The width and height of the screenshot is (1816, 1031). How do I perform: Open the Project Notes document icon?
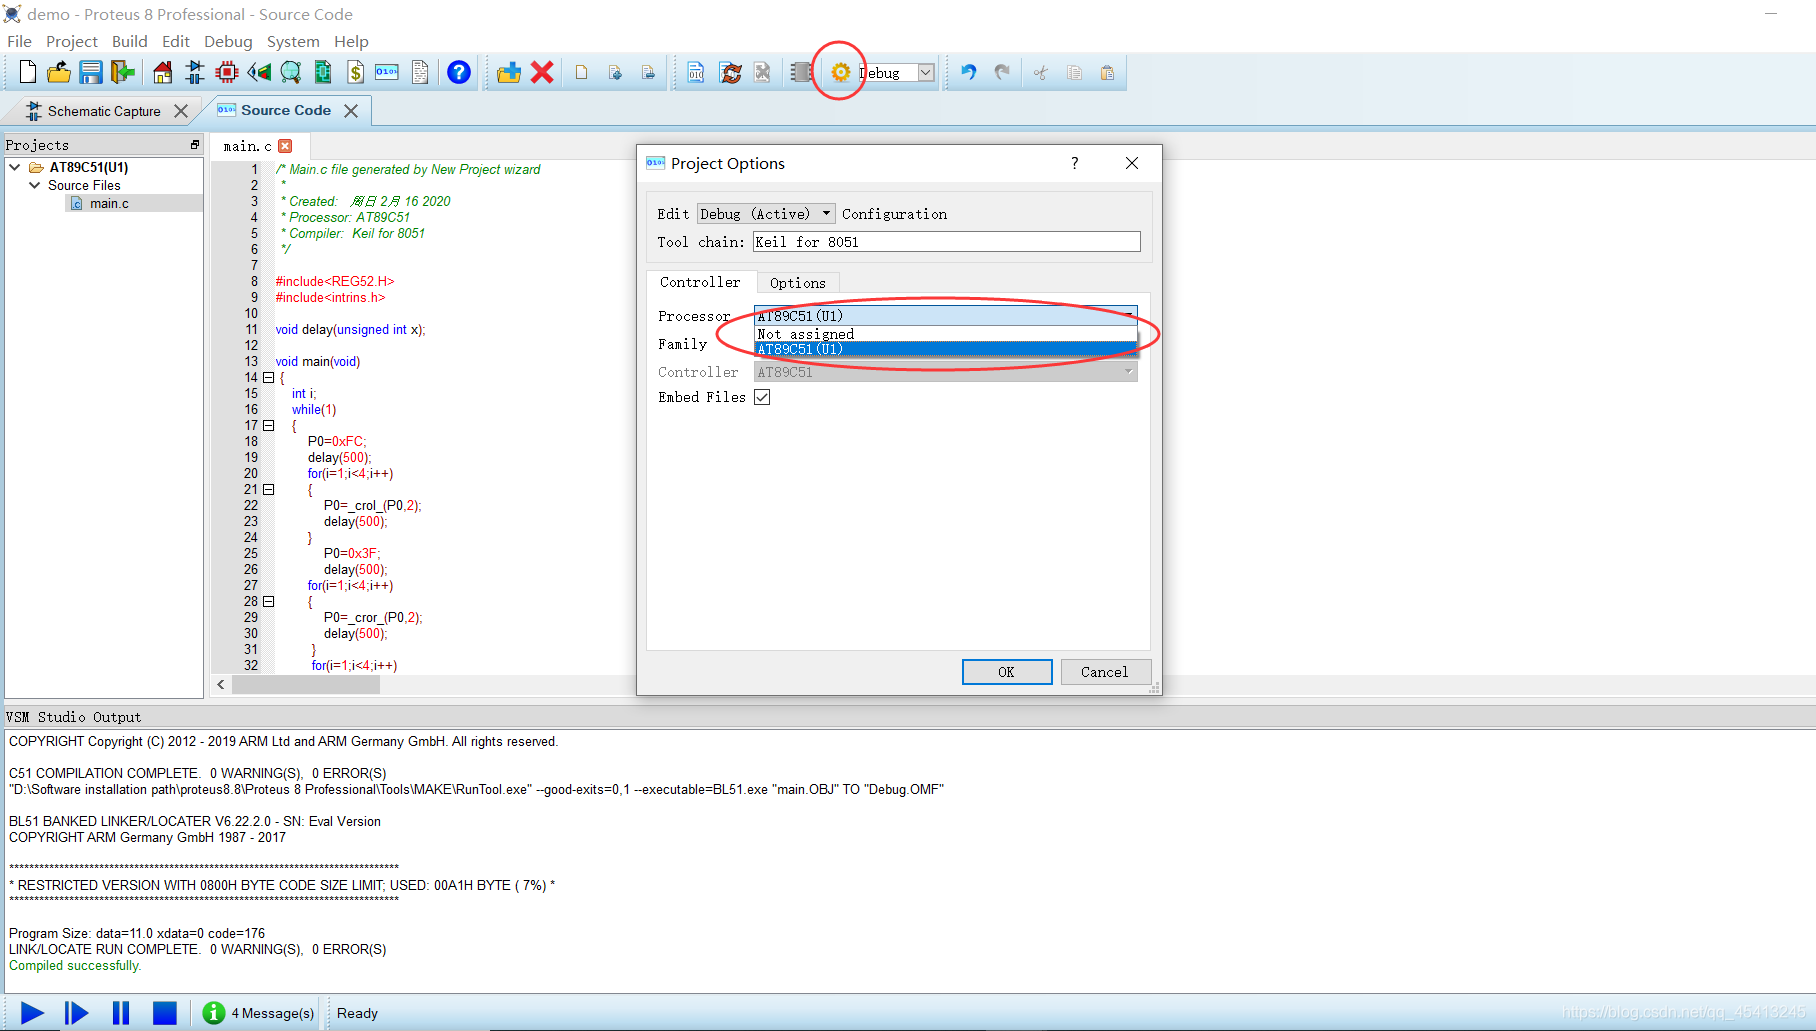[x=420, y=72]
